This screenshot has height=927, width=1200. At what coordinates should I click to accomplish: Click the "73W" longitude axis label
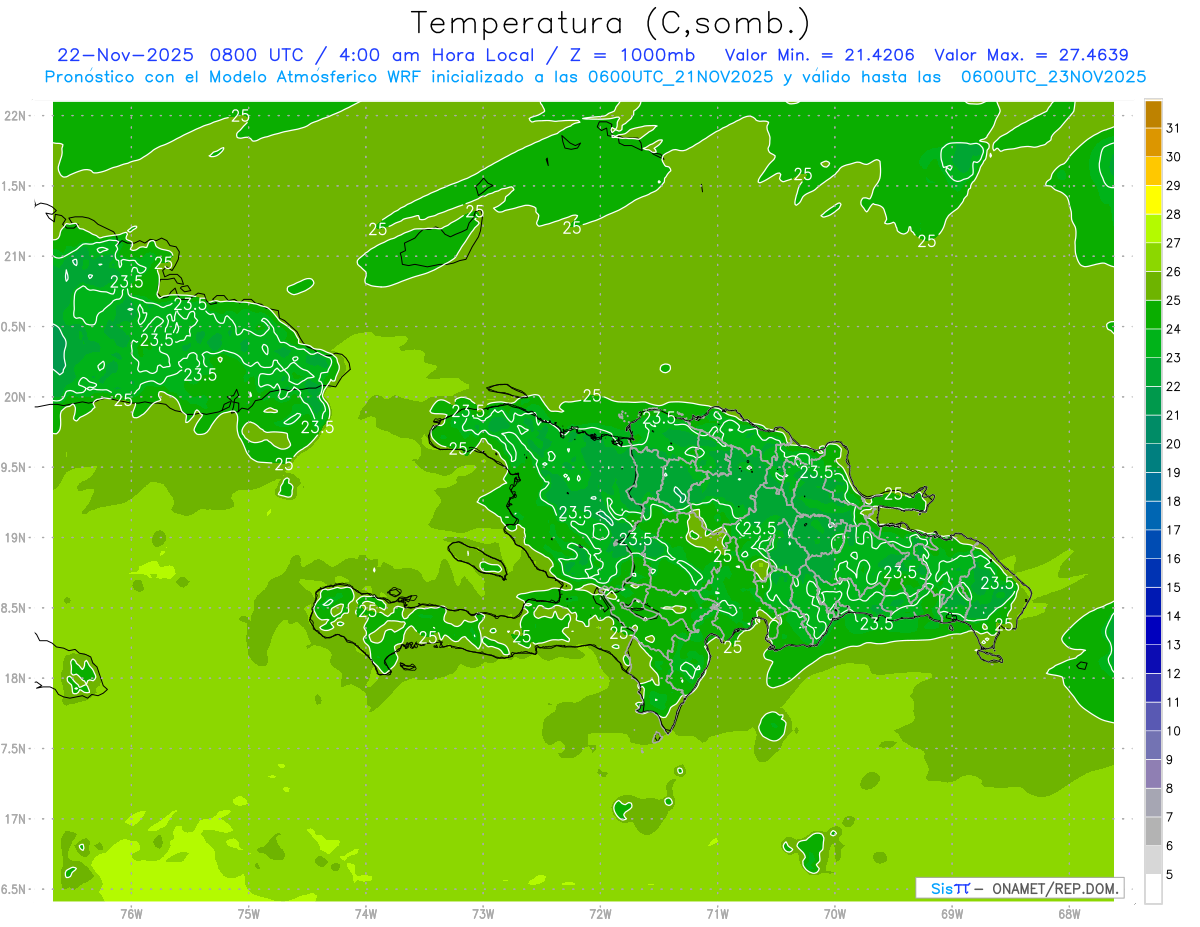tap(483, 913)
